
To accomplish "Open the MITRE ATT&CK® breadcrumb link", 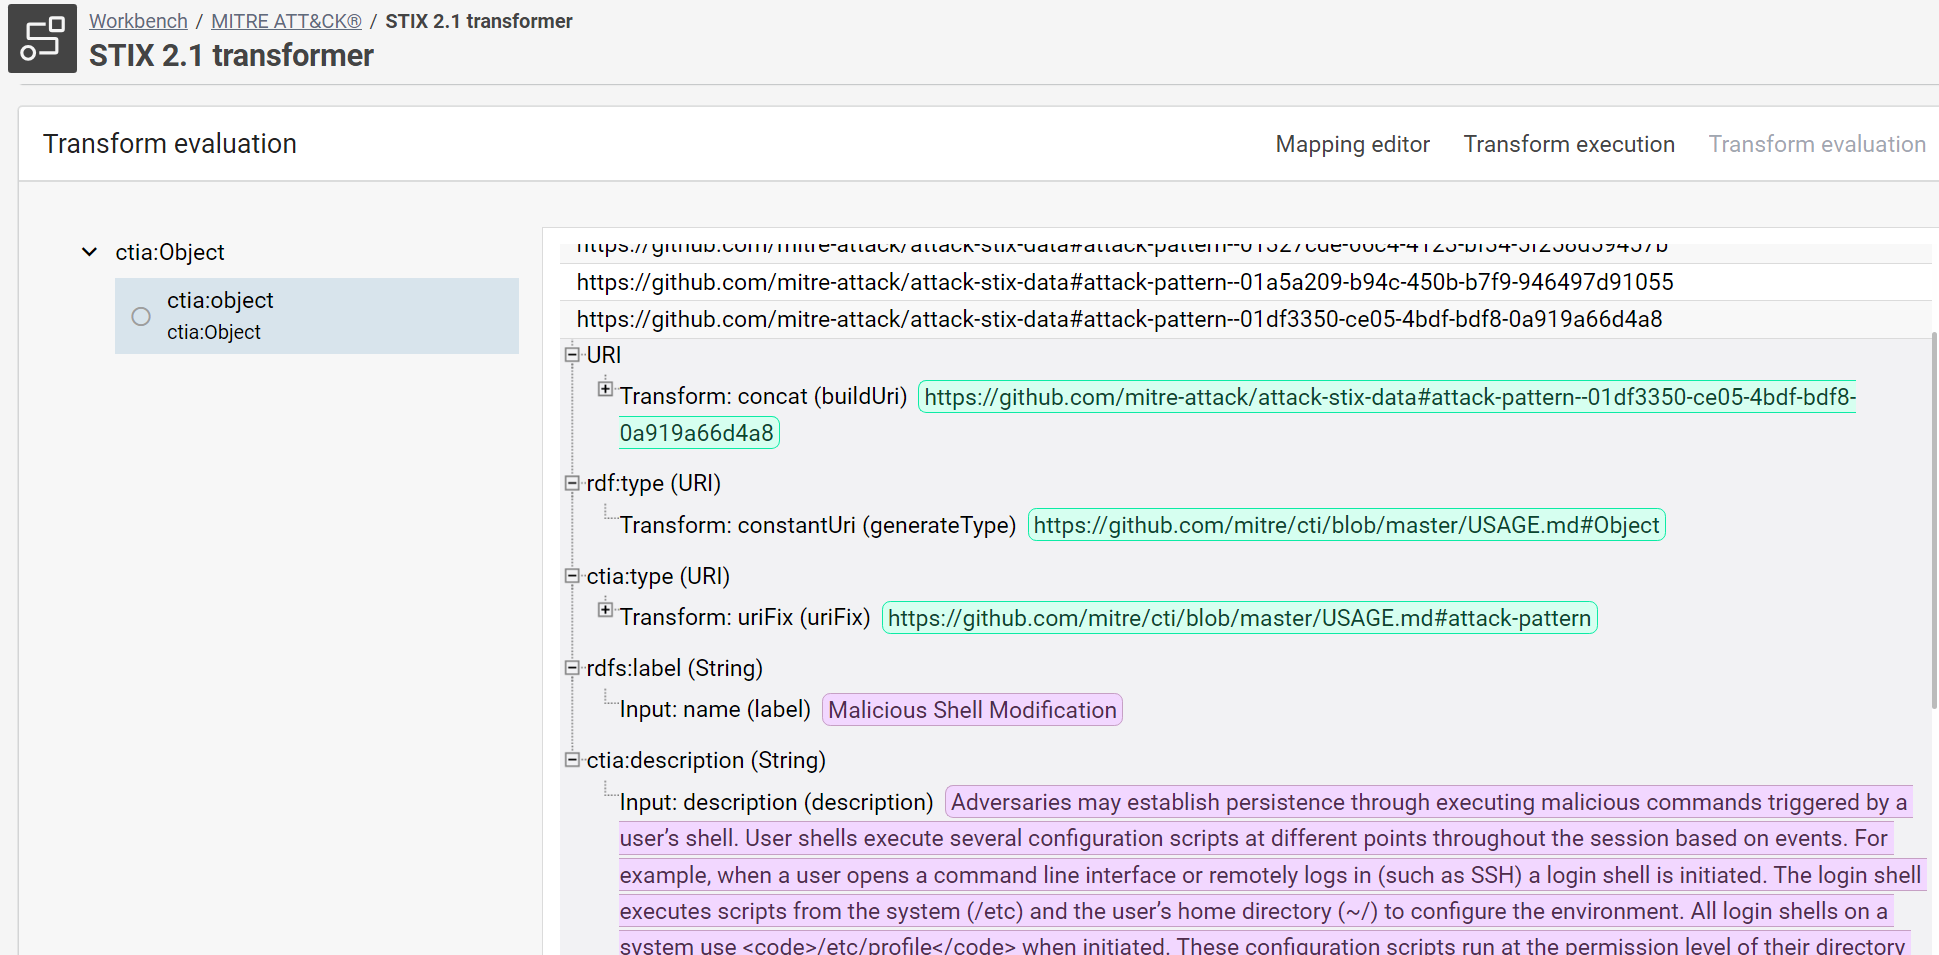I will click(x=286, y=21).
